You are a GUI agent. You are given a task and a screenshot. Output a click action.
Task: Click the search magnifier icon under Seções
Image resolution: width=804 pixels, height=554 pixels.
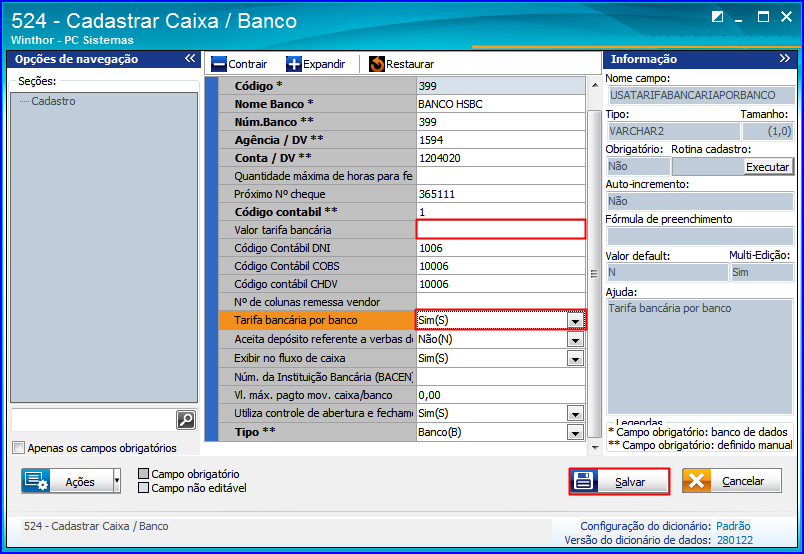pyautogui.click(x=186, y=420)
